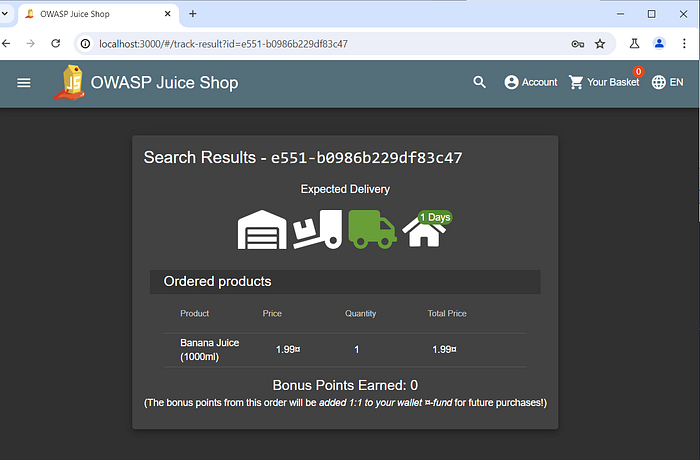Viewport: 700px width, 460px height.
Task: Click the browser forward arrow
Action: click(x=30, y=43)
